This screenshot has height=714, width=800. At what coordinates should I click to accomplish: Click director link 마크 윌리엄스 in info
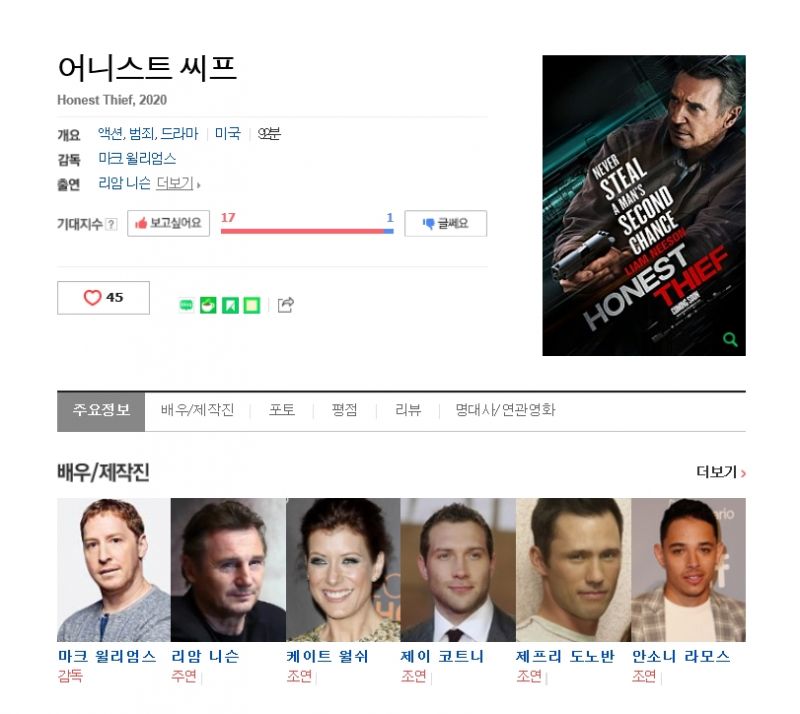point(137,159)
